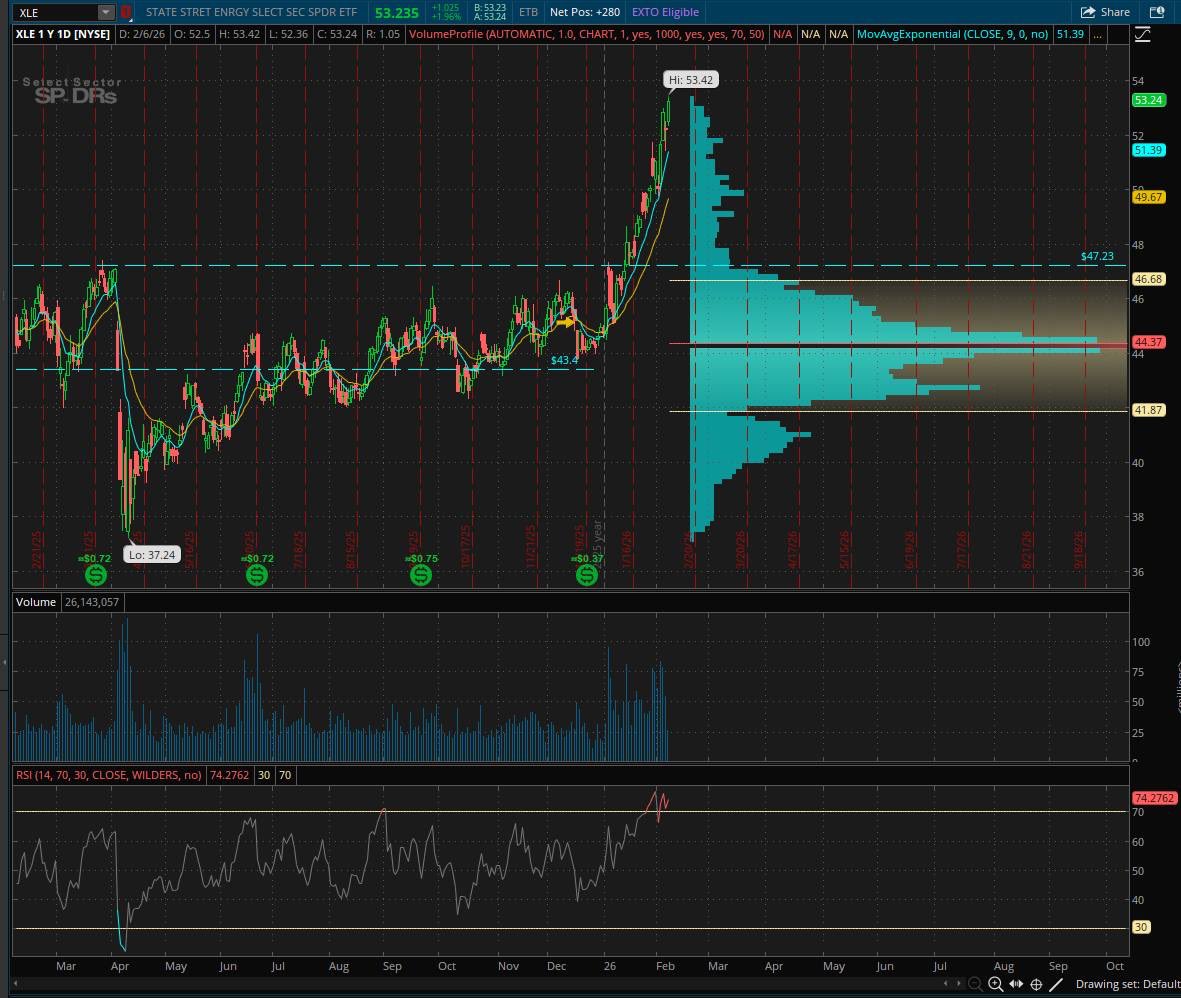Open the XLE symbol dropdown arrow
Image resolution: width=1181 pixels, height=998 pixels.
point(106,12)
